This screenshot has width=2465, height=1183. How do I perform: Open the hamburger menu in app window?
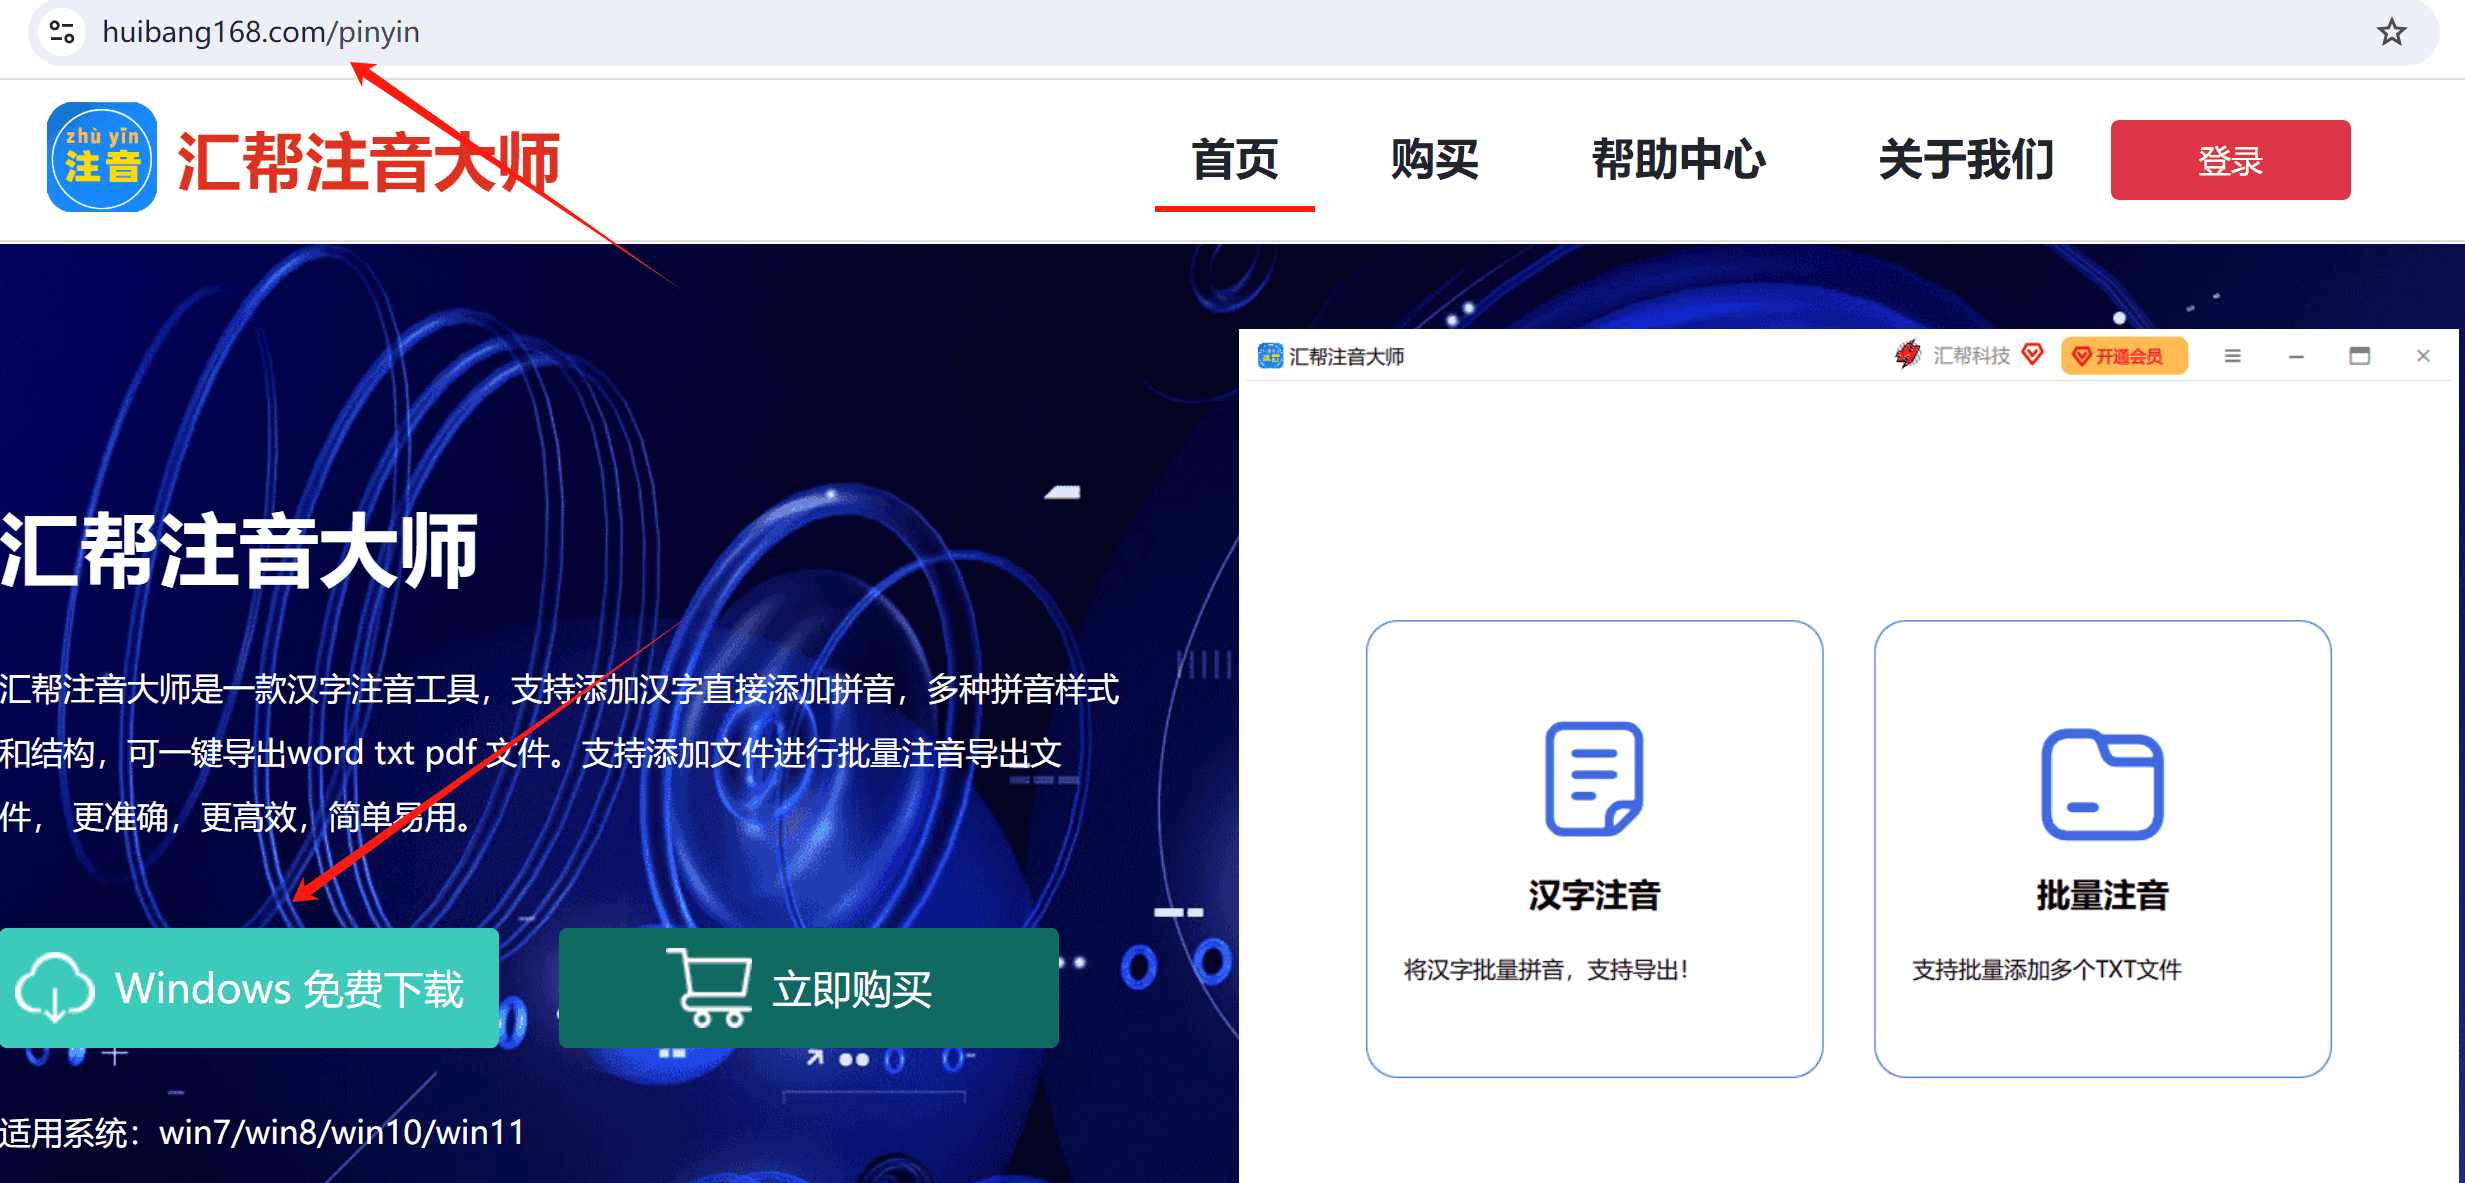click(2232, 356)
